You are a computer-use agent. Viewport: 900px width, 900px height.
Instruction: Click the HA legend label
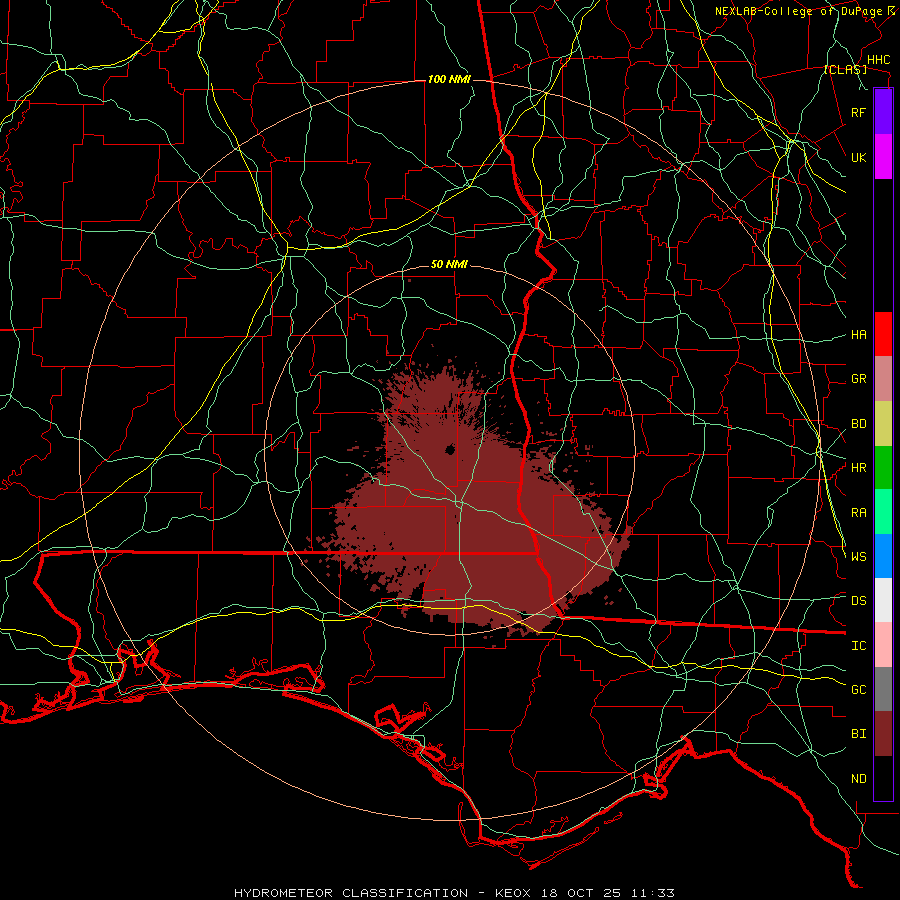(859, 335)
